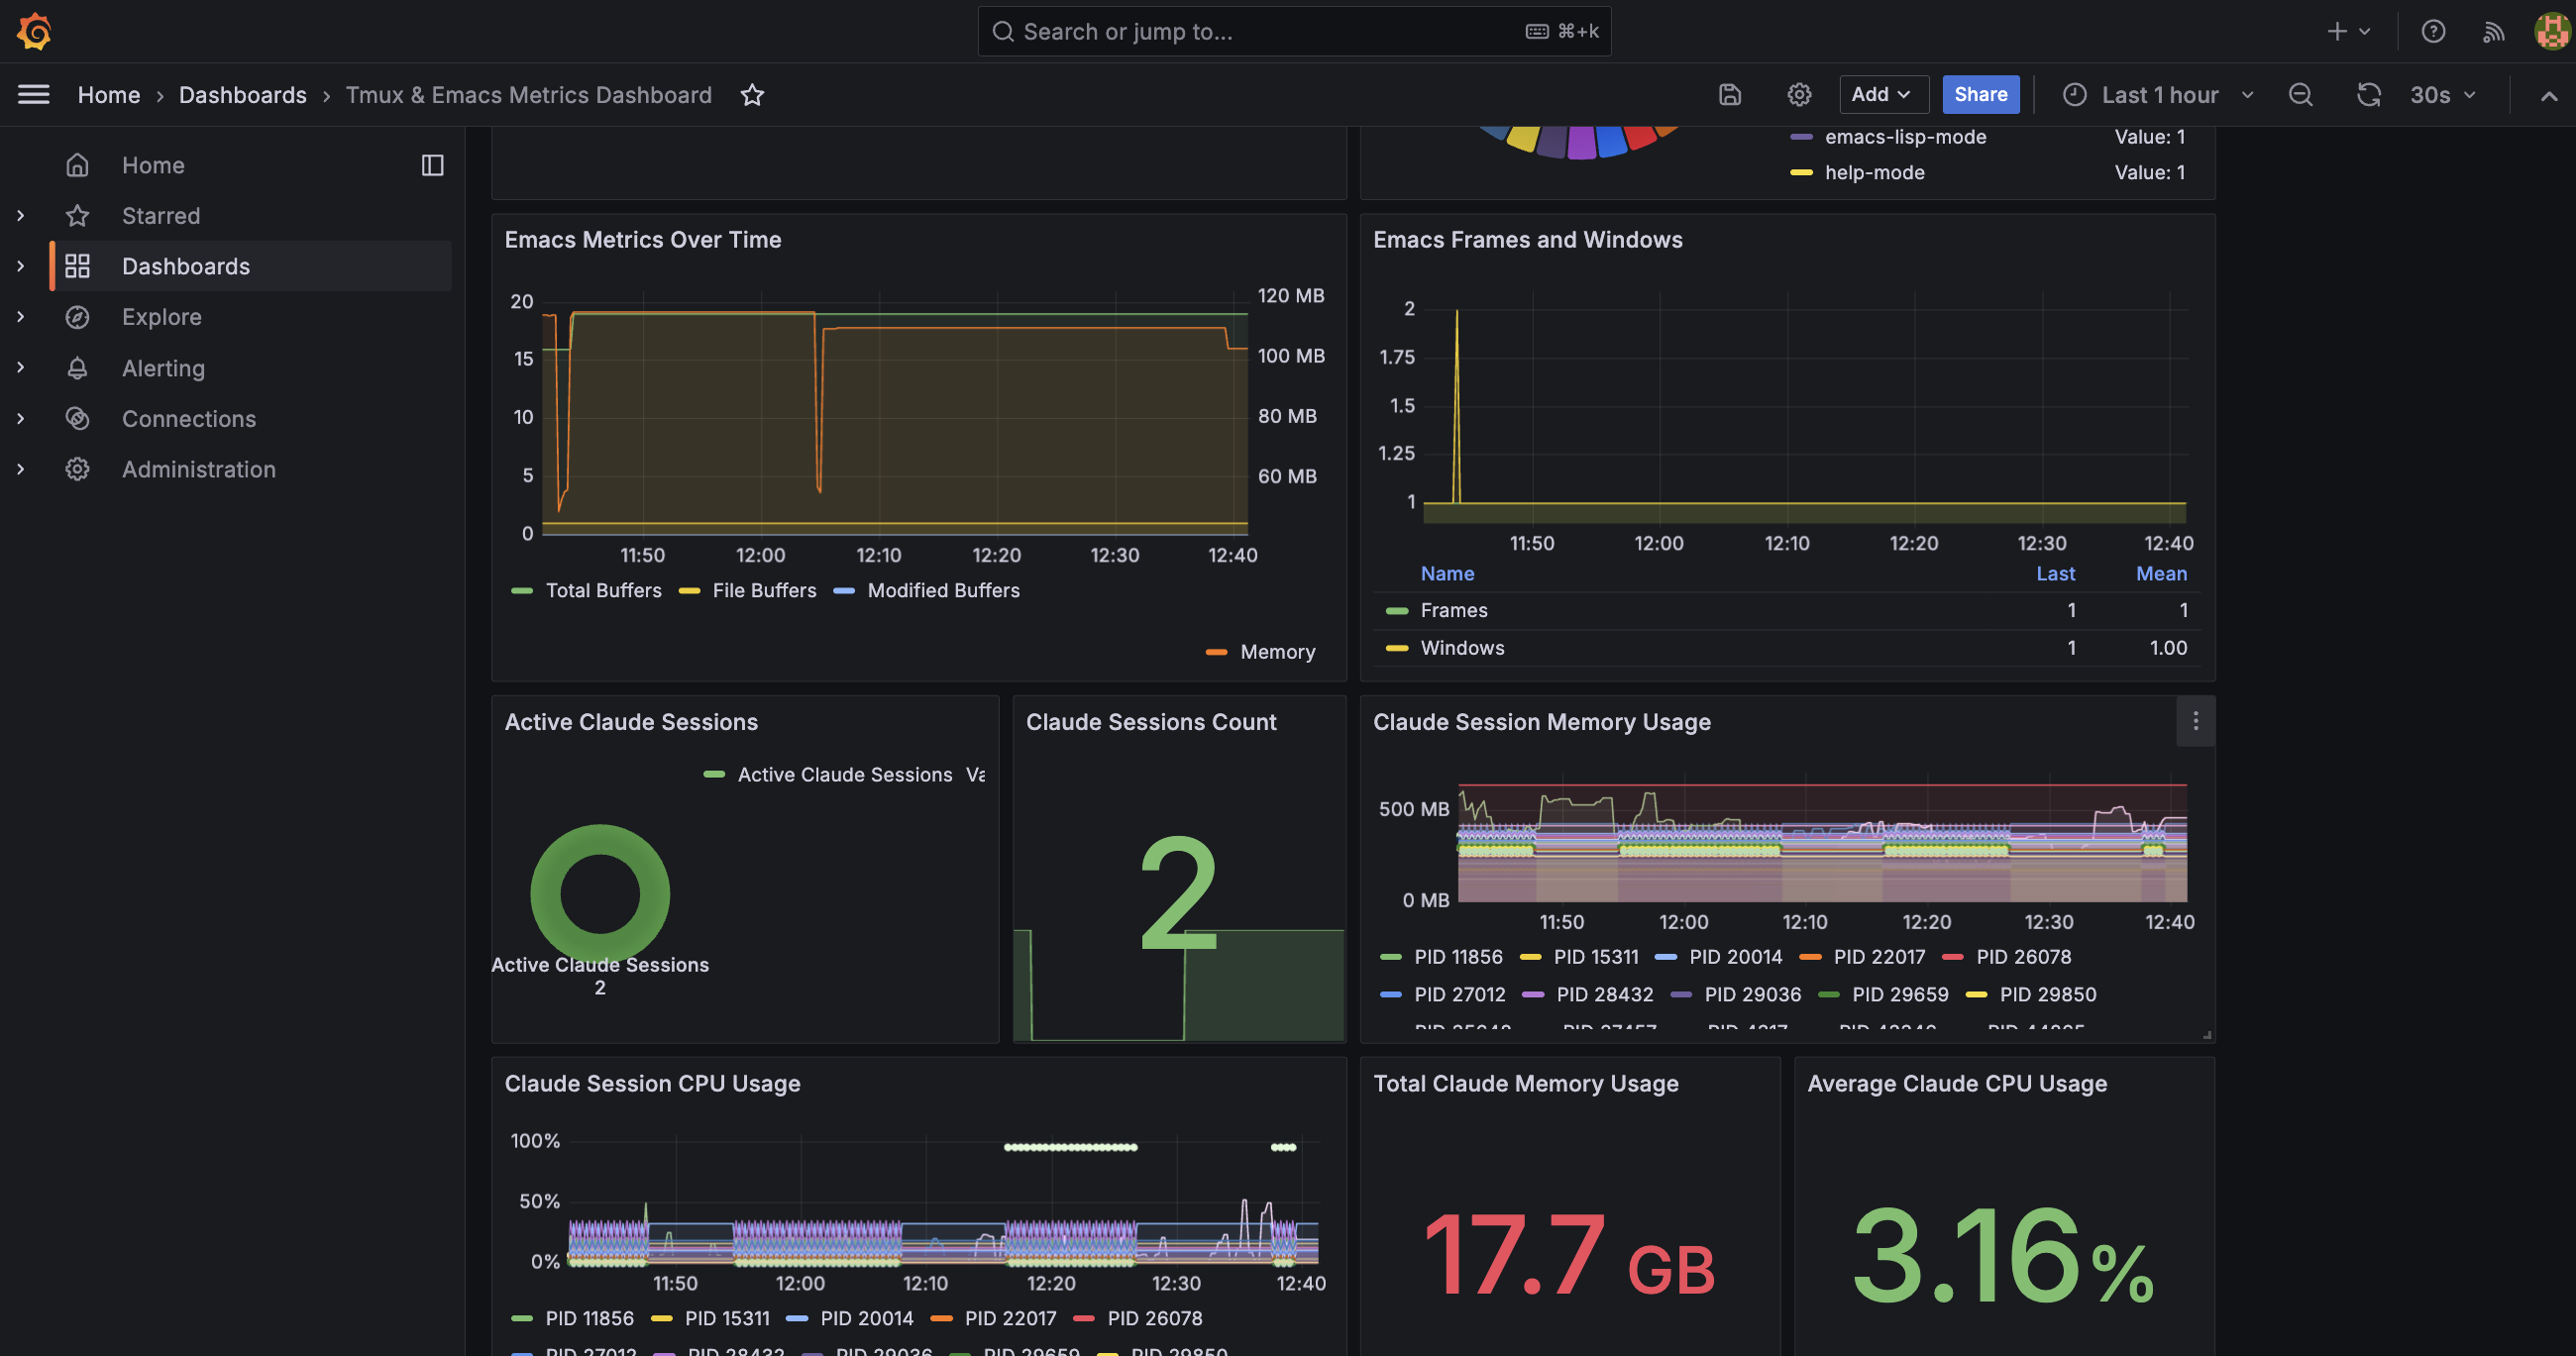Screen dimensions: 2576x1356
Task: Open the plus new menu
Action: tap(2348, 32)
